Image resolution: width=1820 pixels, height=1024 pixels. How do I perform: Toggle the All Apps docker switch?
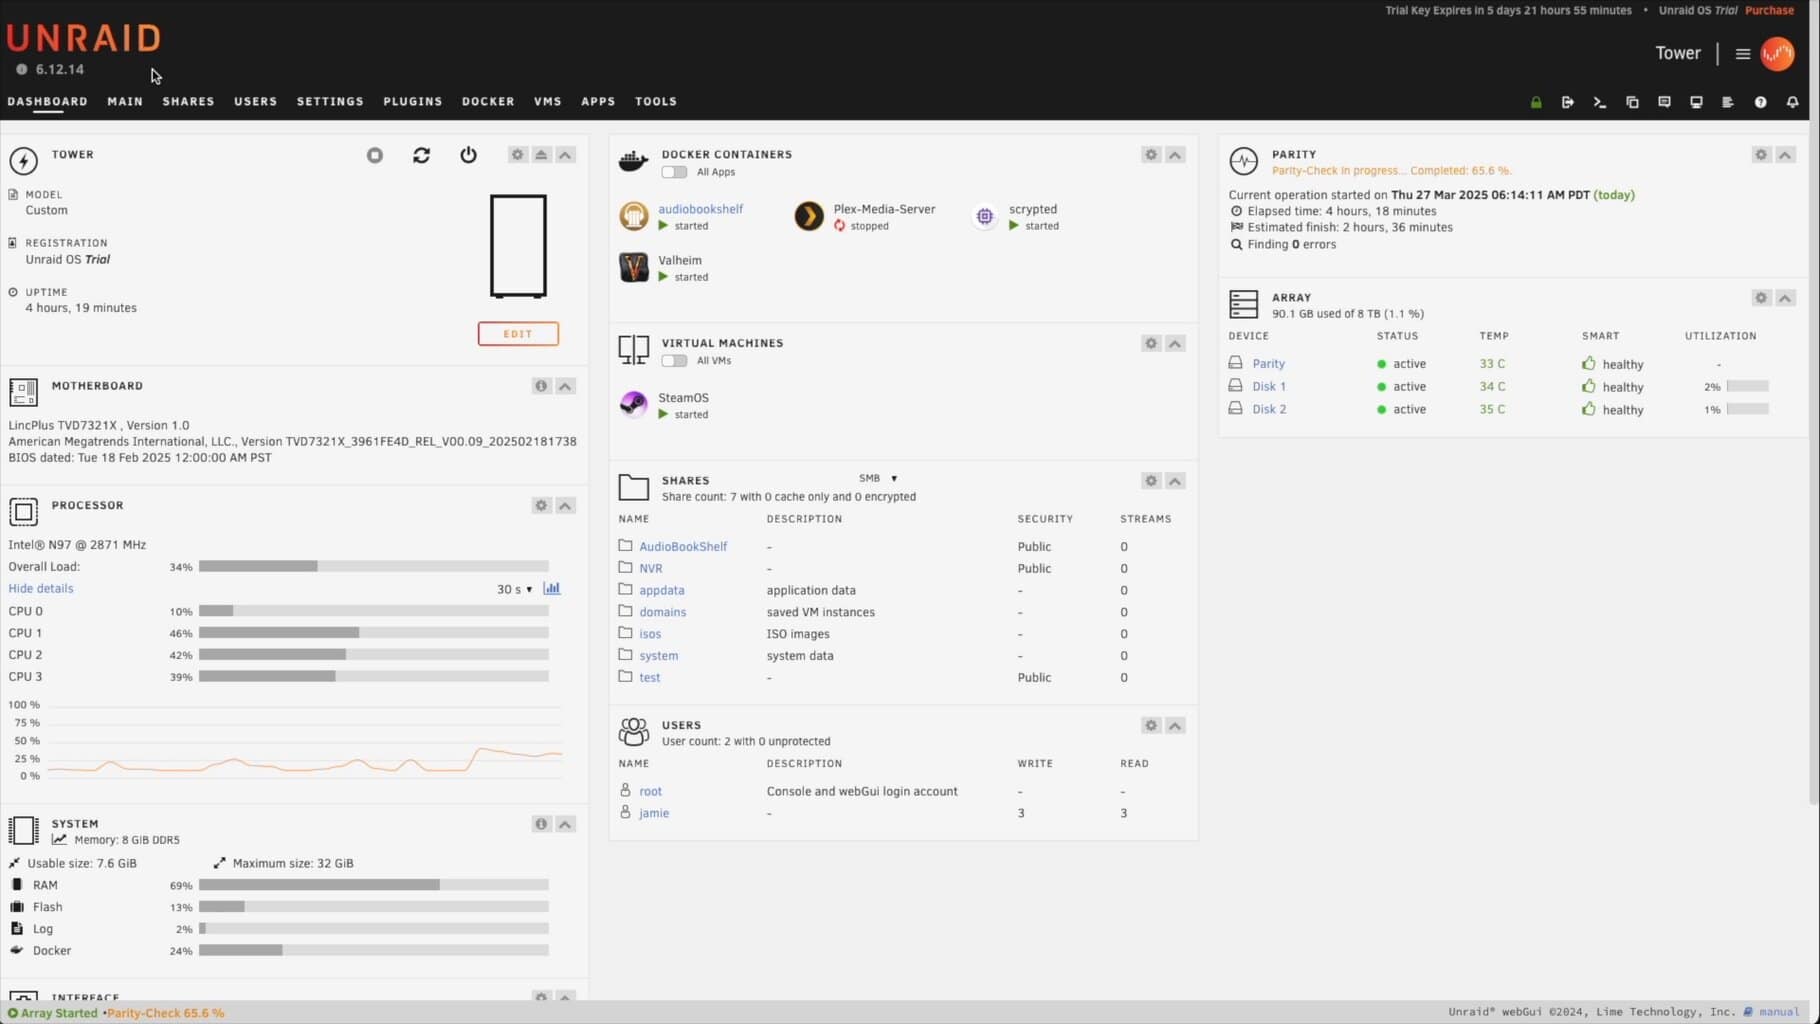(x=674, y=172)
